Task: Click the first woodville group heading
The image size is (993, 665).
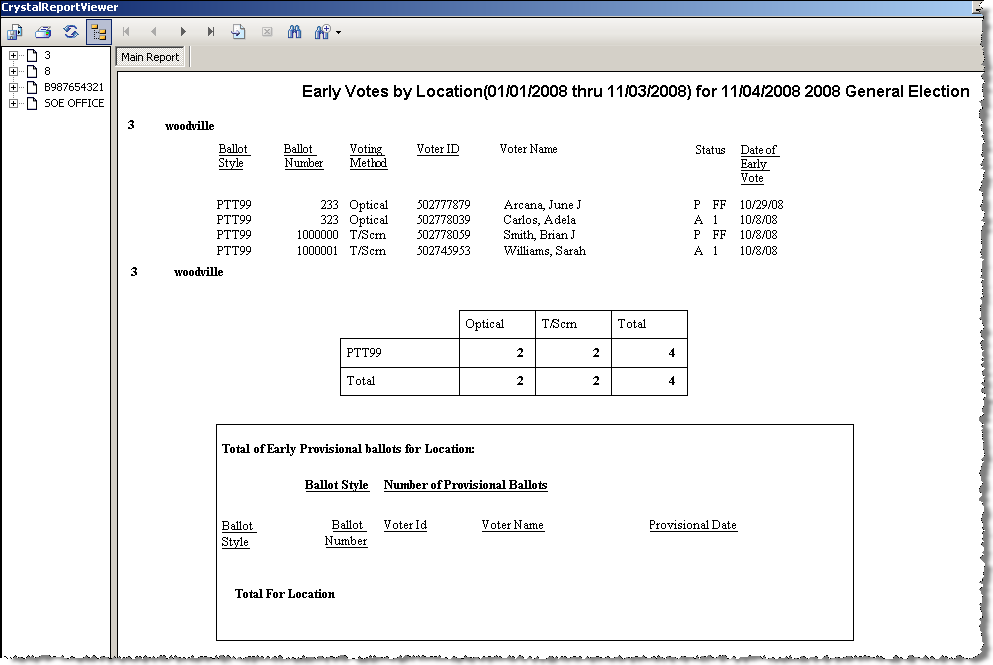Action: 189,126
